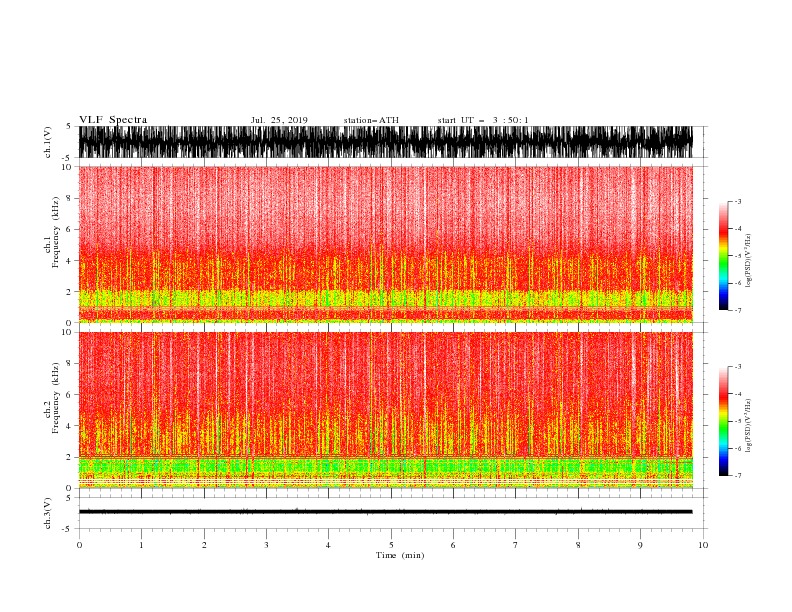Click the log(PSD) label beside ch.2 color bar
Screen dimensions: 792x612
point(748,425)
